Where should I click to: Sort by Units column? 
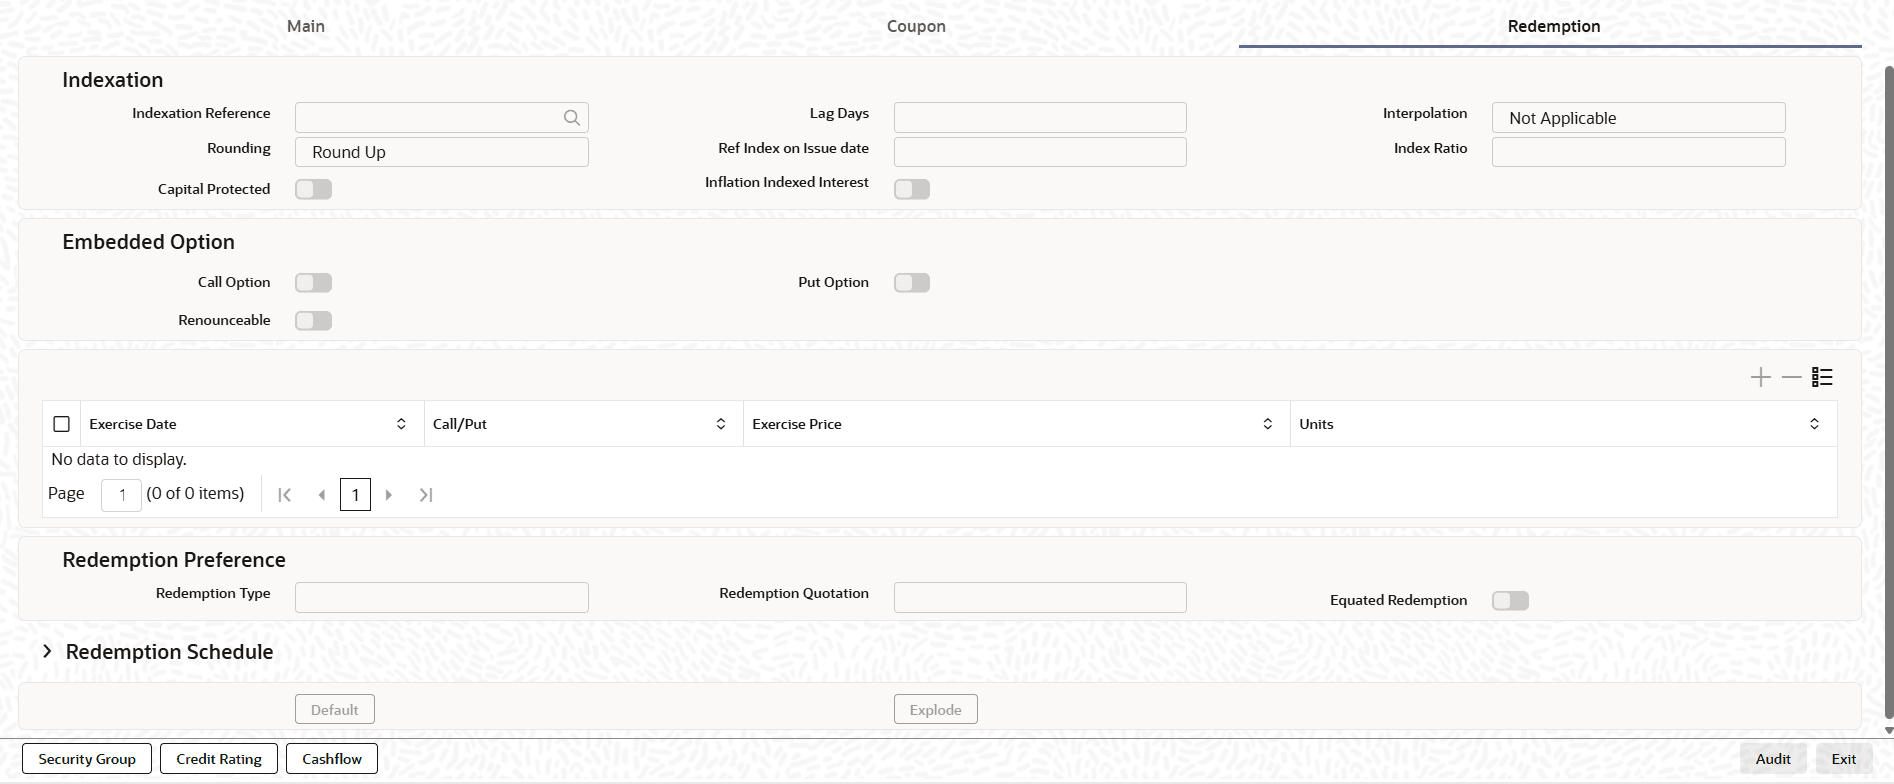1814,424
